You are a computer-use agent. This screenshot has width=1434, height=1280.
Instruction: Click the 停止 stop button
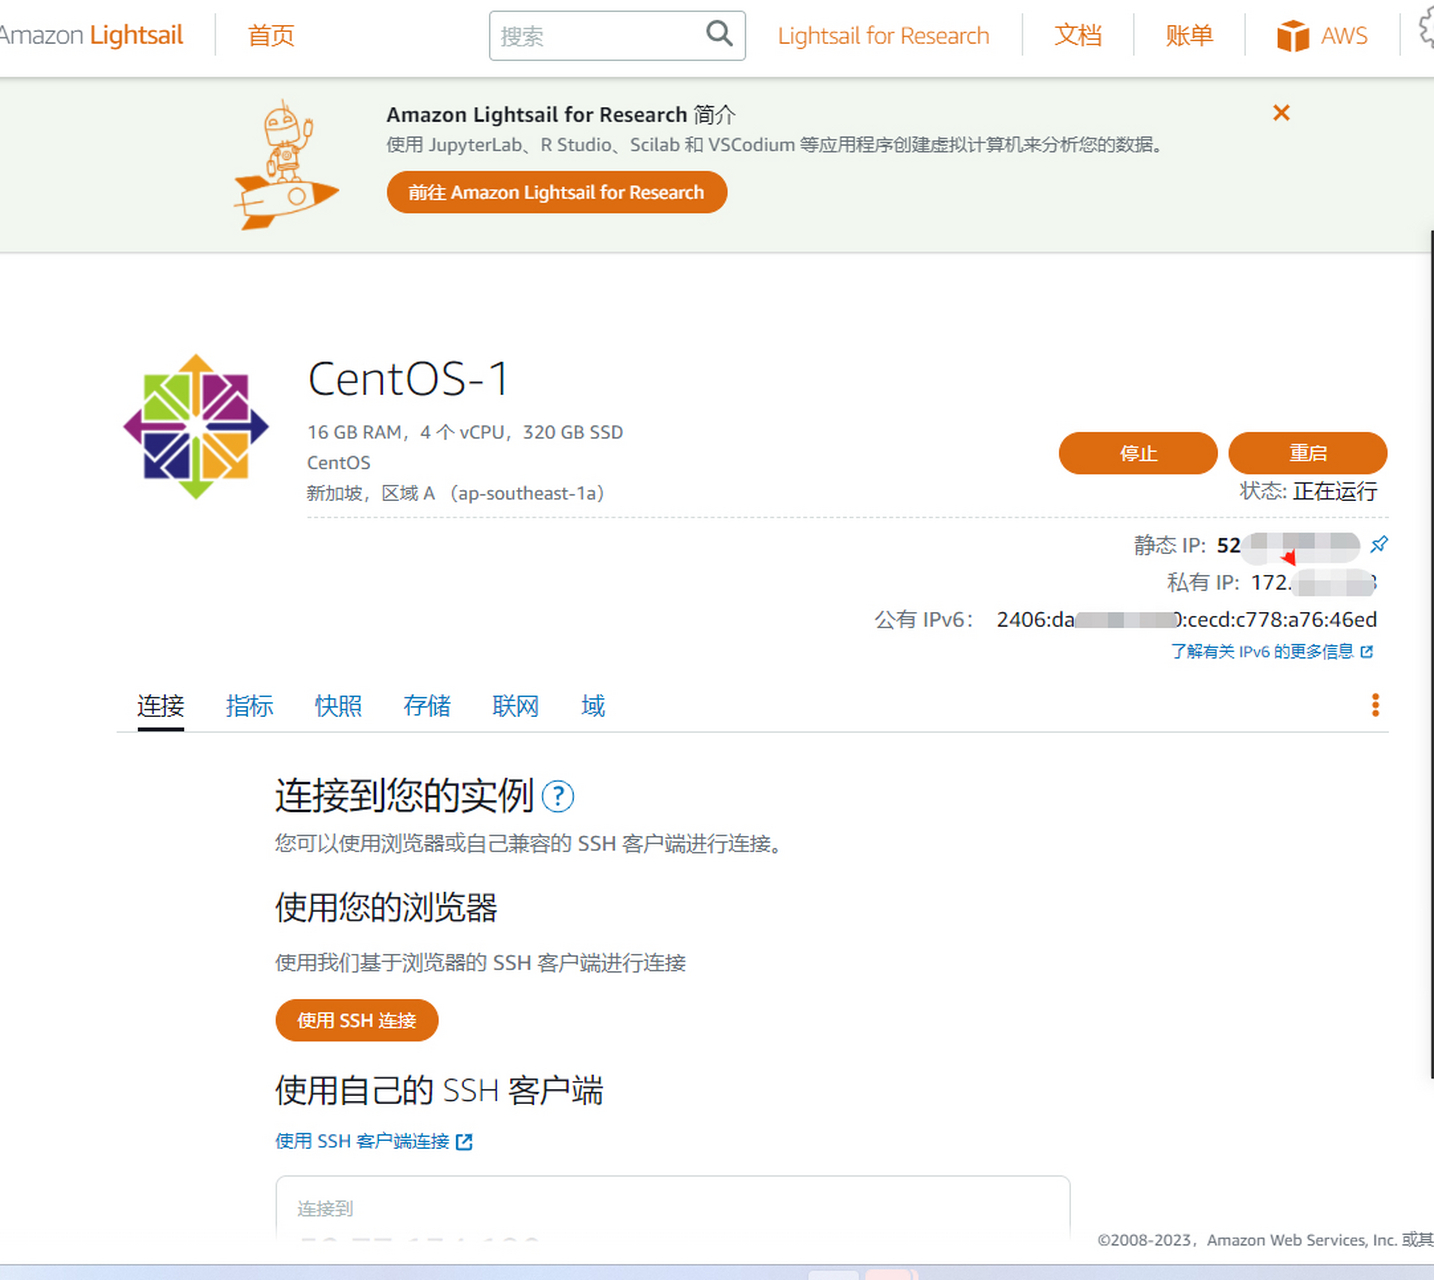1138,453
